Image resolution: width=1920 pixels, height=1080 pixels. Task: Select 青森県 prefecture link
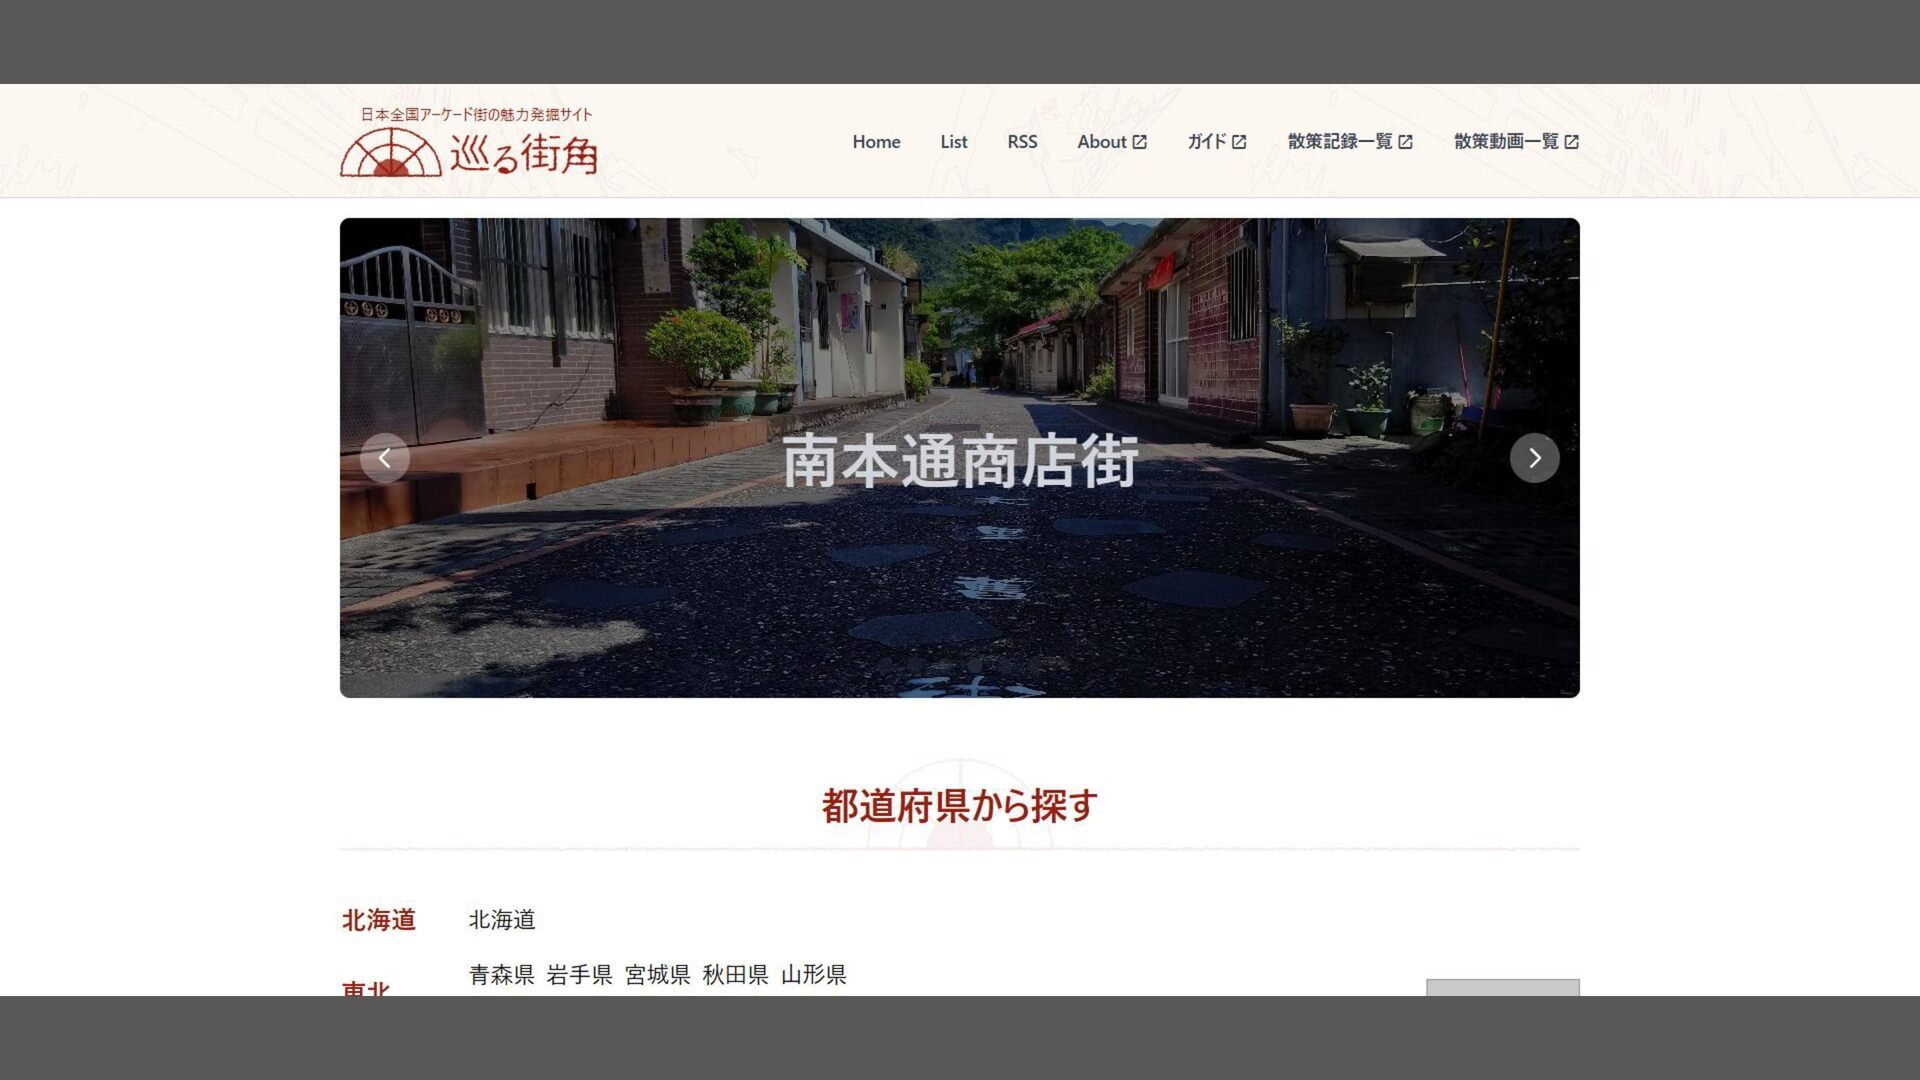click(x=502, y=975)
